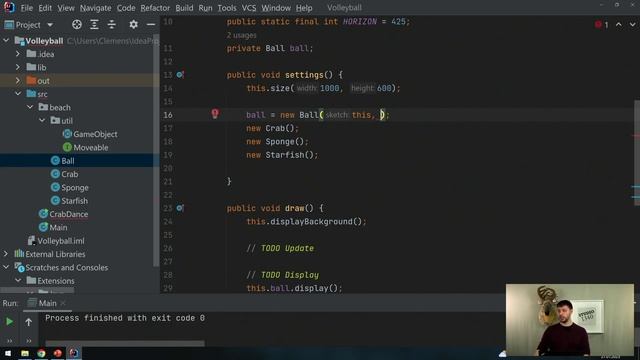Expand External Libraries node
Image resolution: width=640 pixels, height=360 pixels.
tap(6, 254)
